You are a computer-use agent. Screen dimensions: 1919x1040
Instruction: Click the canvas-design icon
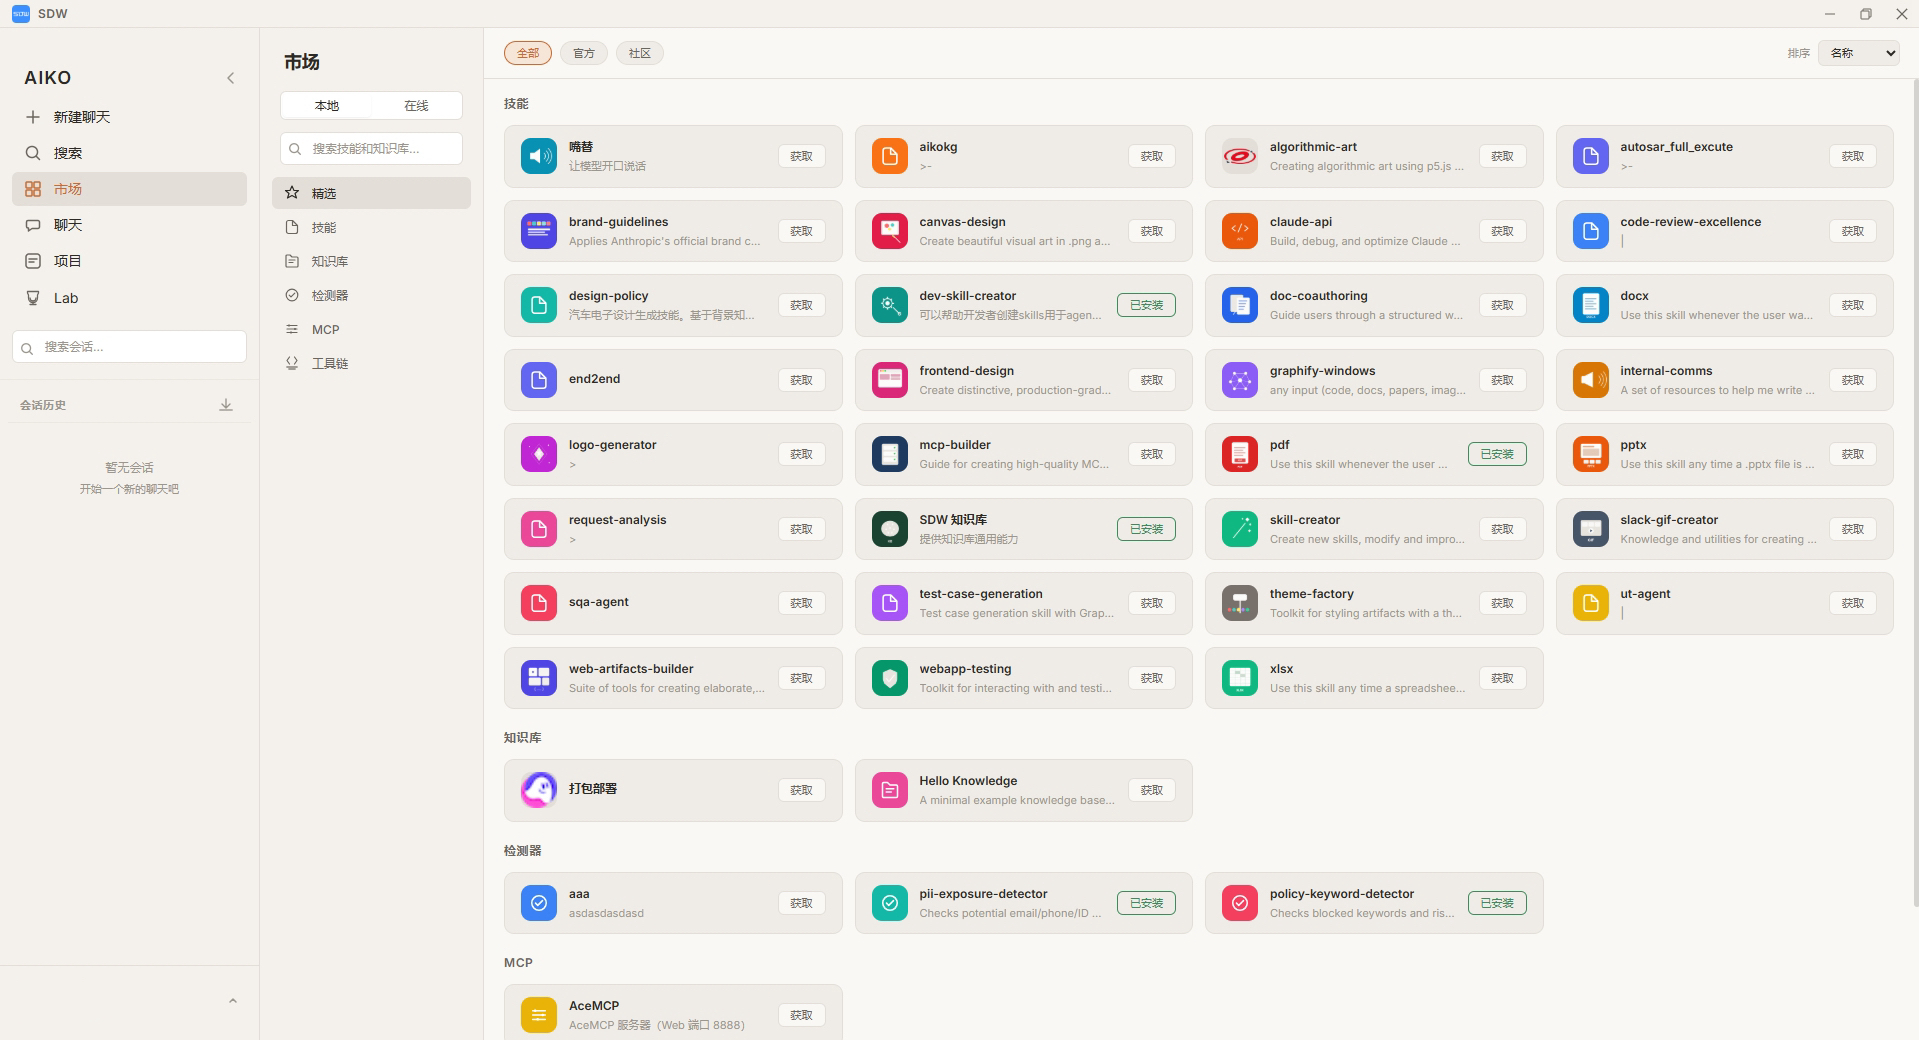[889, 231]
